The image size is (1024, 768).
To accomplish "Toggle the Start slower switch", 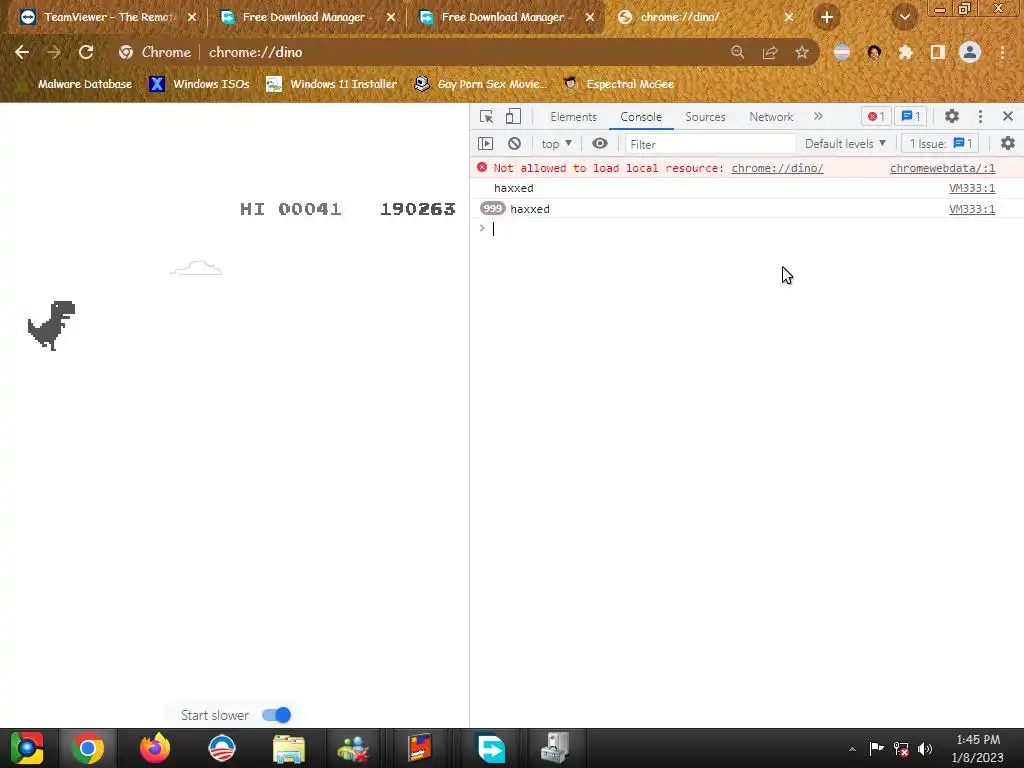I will point(276,715).
